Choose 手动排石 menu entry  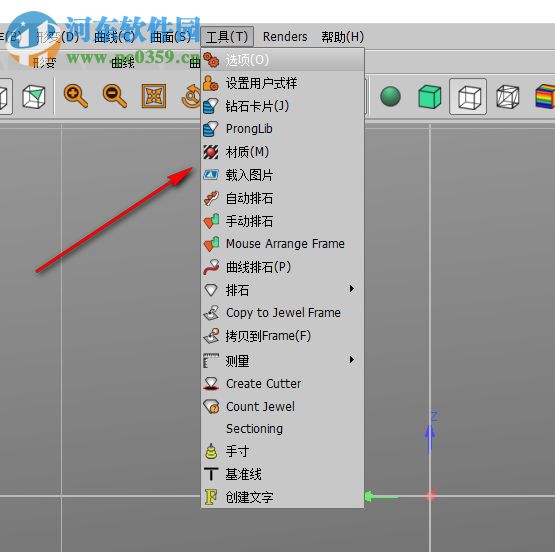pos(282,221)
